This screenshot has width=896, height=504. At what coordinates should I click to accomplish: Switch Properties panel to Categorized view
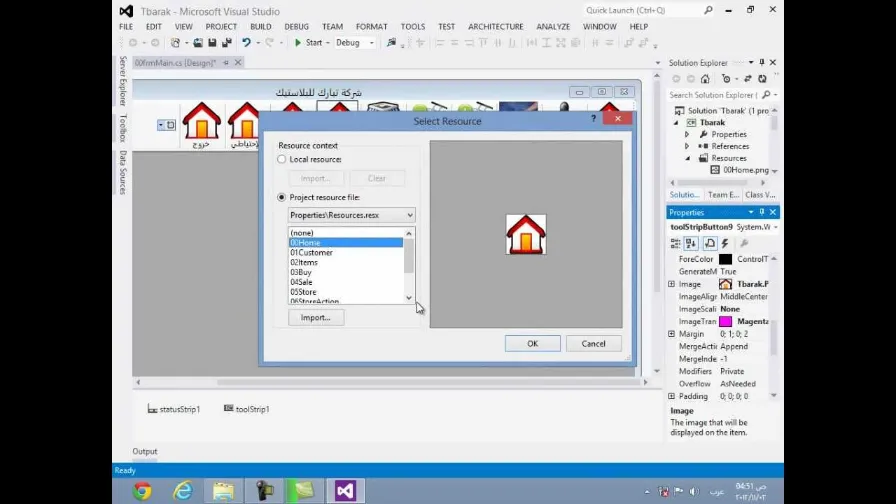coord(675,243)
